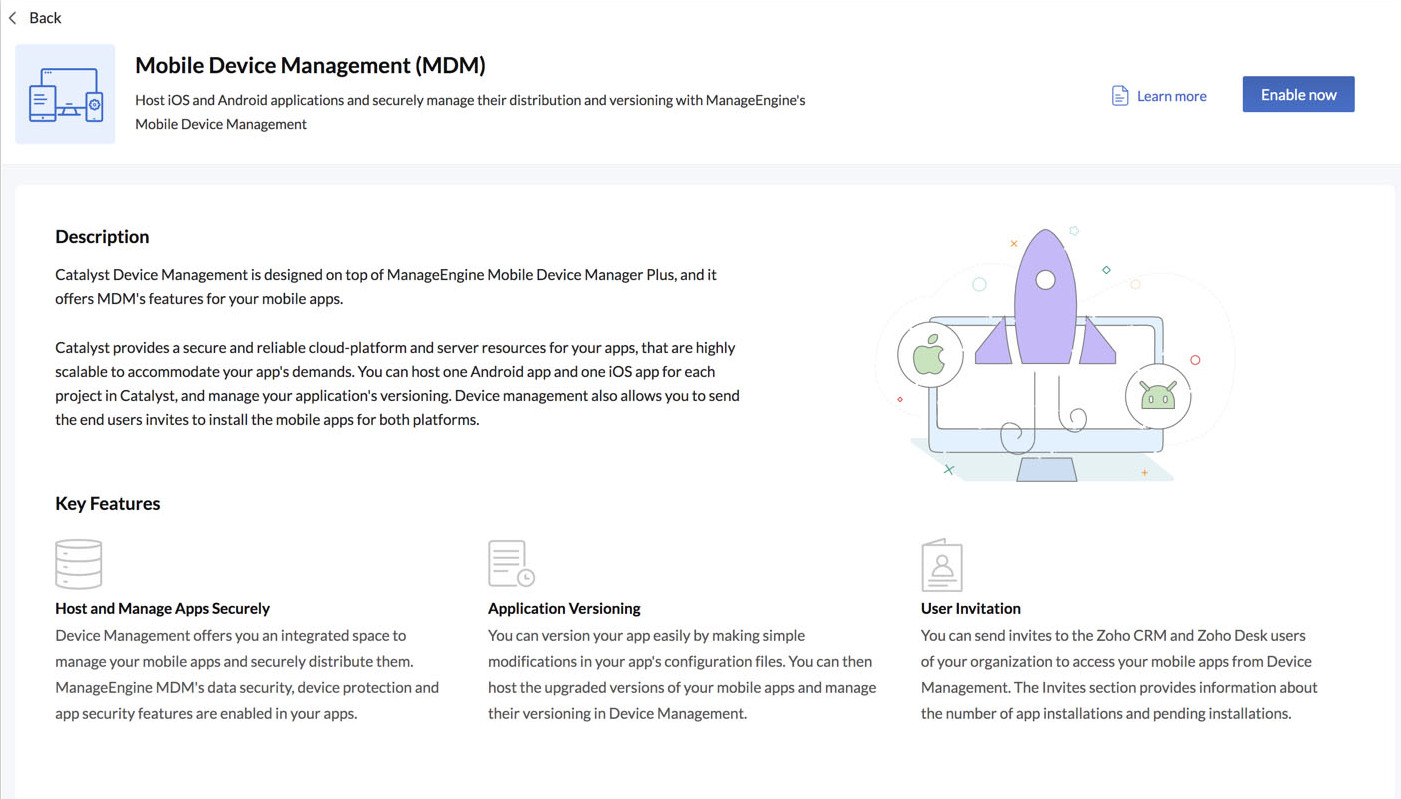This screenshot has width=1401, height=799.
Task: Click the paragraph starting 'Catalyst Device Management is designed'
Action: [386, 286]
